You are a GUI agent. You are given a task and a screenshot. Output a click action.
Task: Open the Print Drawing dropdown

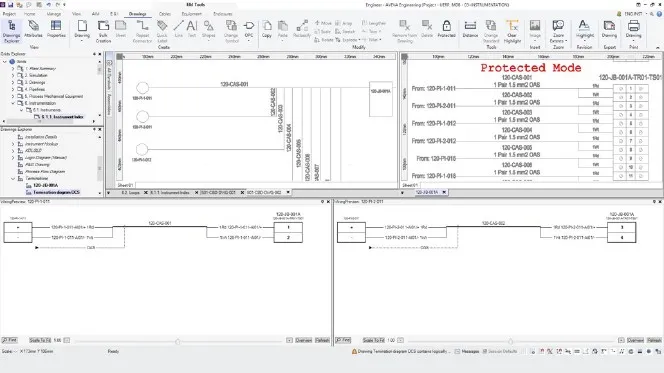634,40
